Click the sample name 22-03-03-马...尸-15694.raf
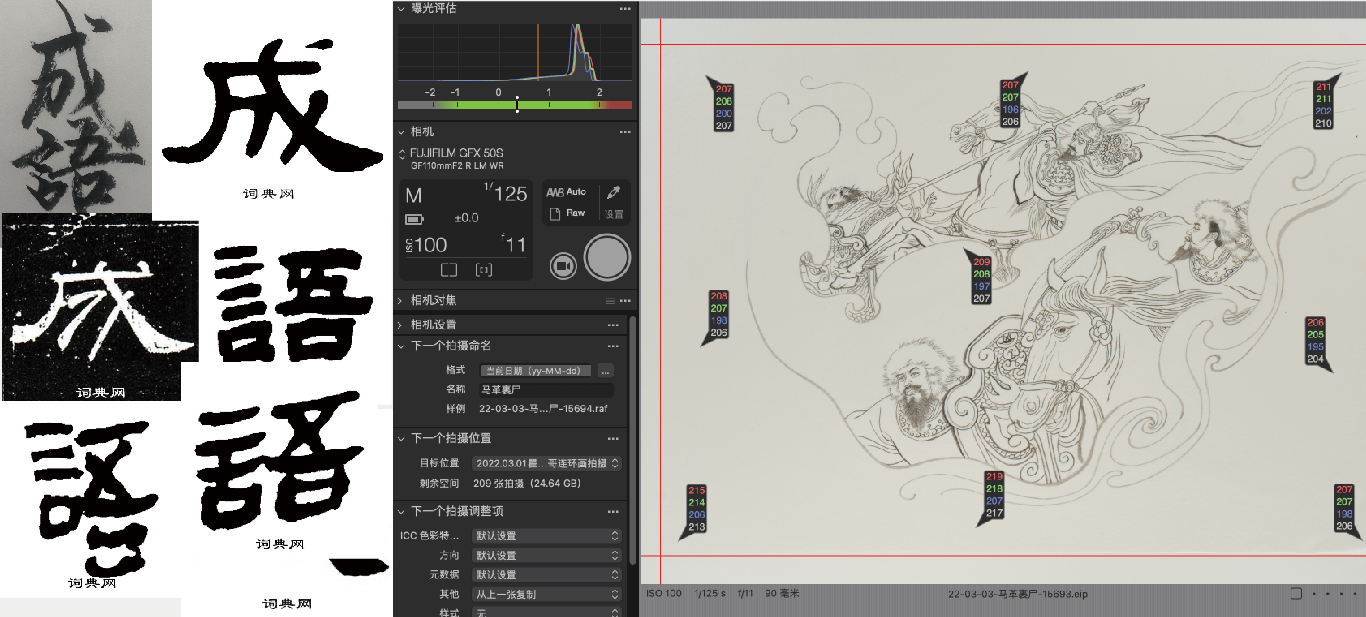The image size is (1366, 617). 543,409
